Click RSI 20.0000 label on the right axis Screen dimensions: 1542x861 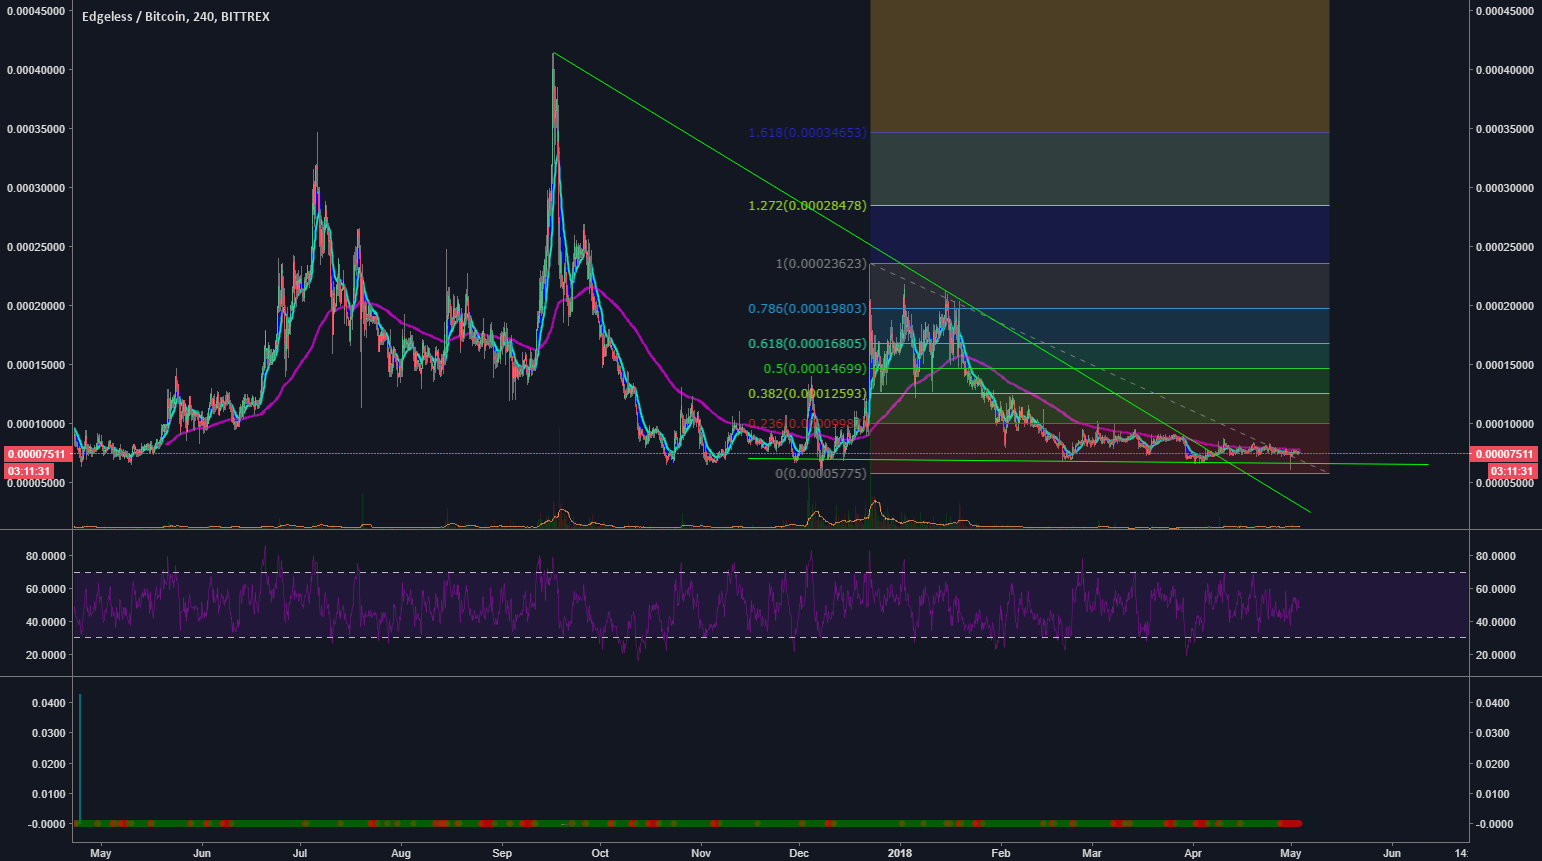[x=1495, y=655]
